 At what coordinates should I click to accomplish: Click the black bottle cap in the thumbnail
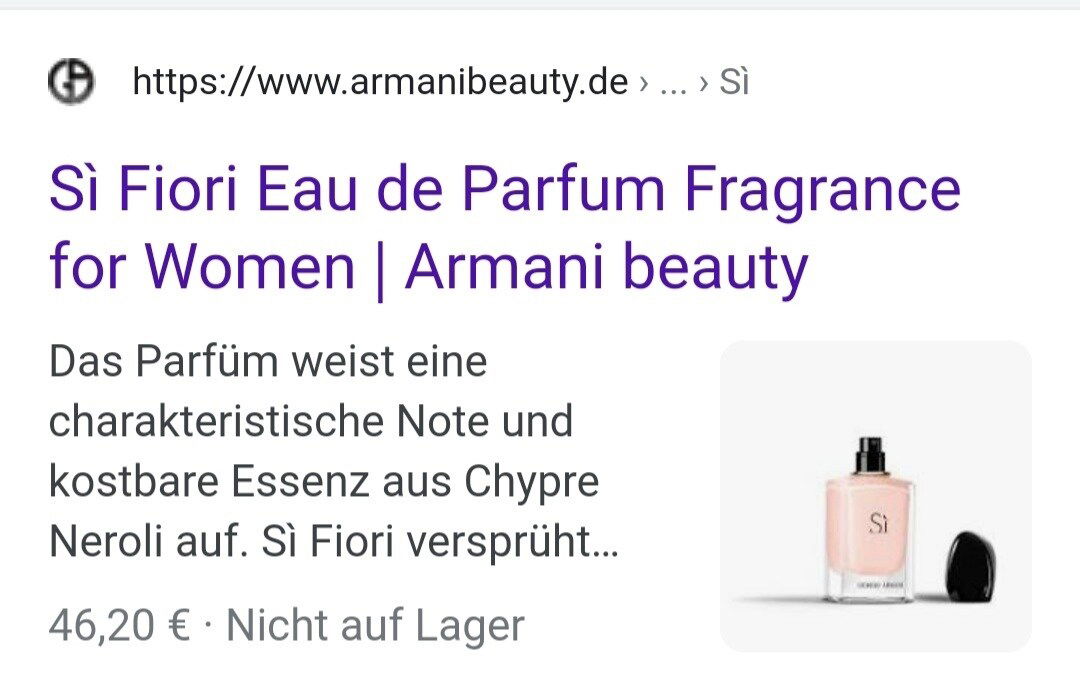point(971,566)
